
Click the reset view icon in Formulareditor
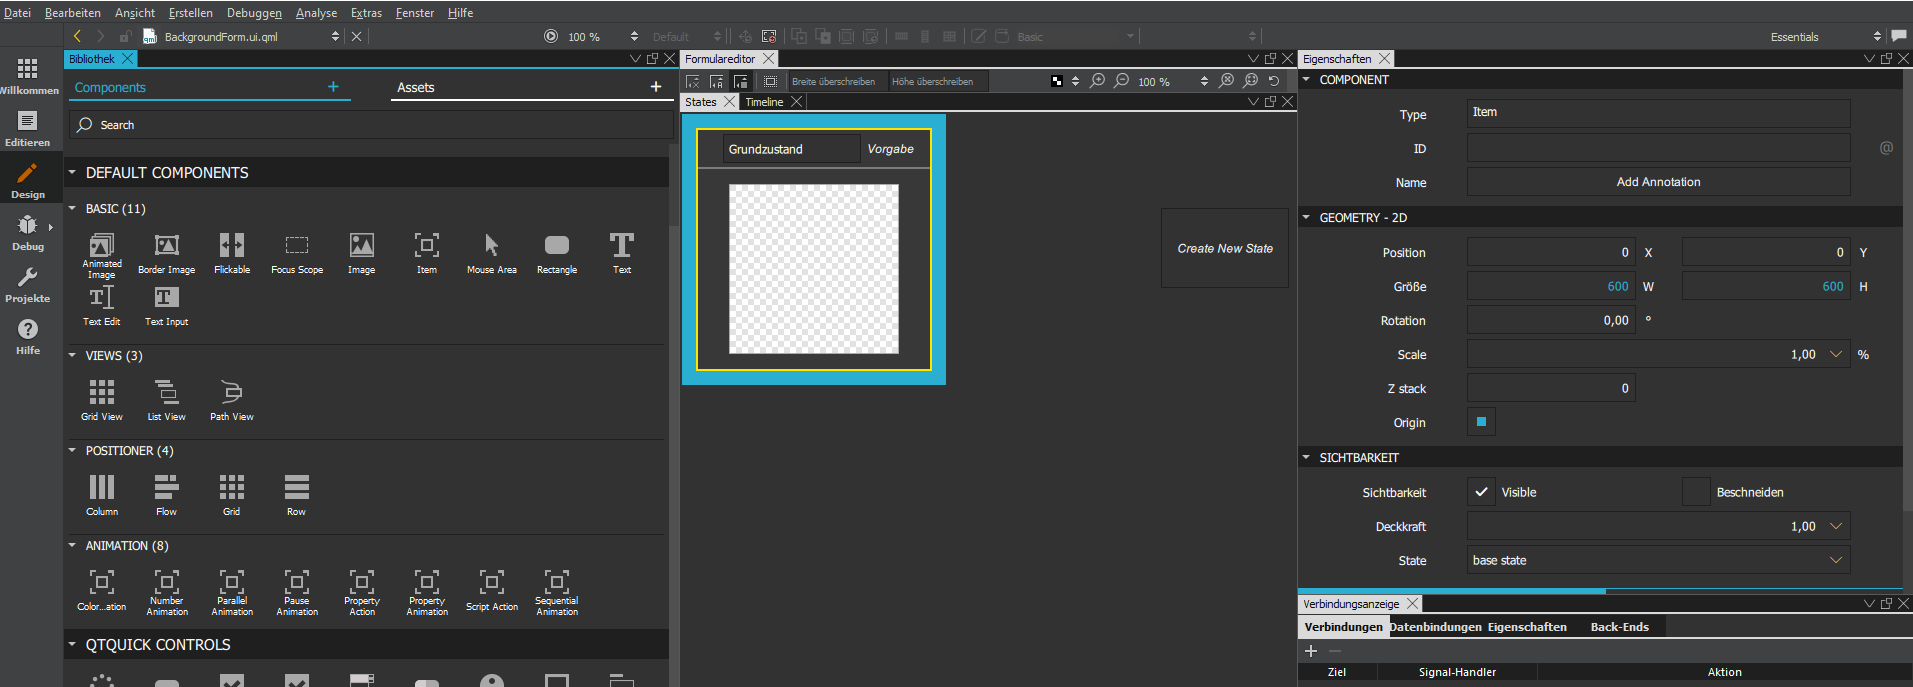(x=1274, y=81)
